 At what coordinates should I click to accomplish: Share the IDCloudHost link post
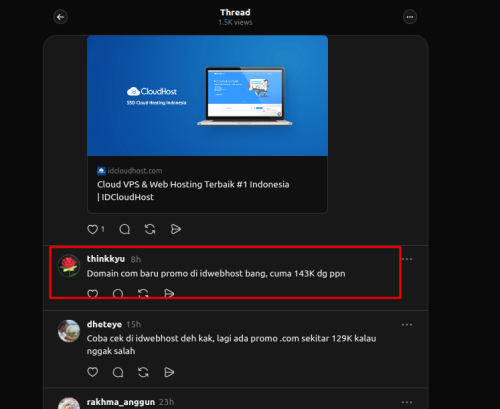(176, 229)
